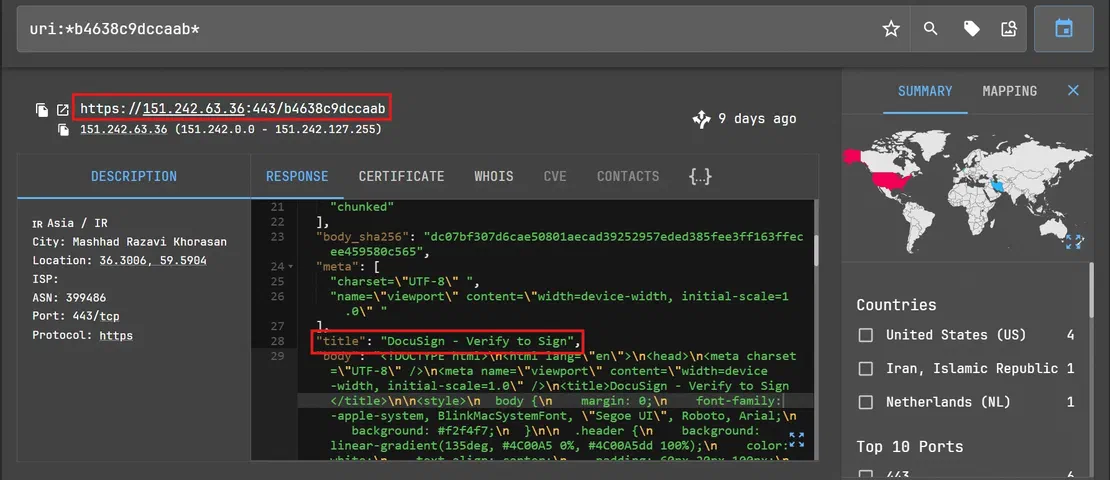The width and height of the screenshot is (1110, 480).
Task: Switch to the MAPPING tab
Action: tap(1009, 91)
